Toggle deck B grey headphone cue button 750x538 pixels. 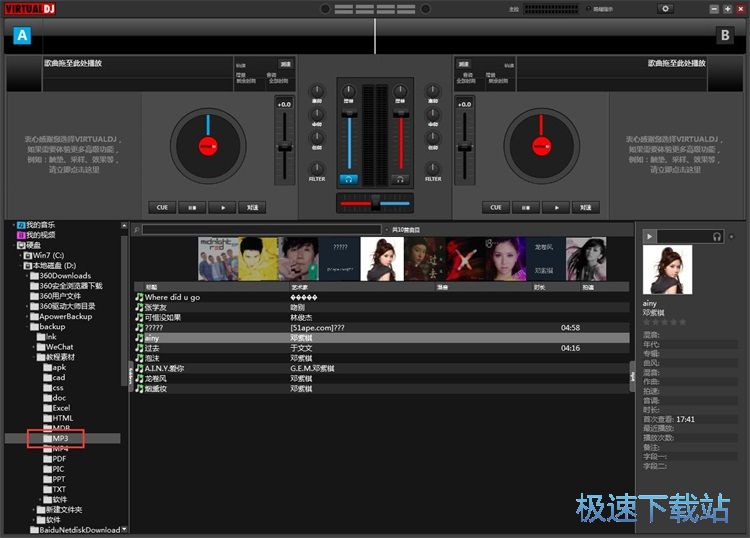(400, 179)
